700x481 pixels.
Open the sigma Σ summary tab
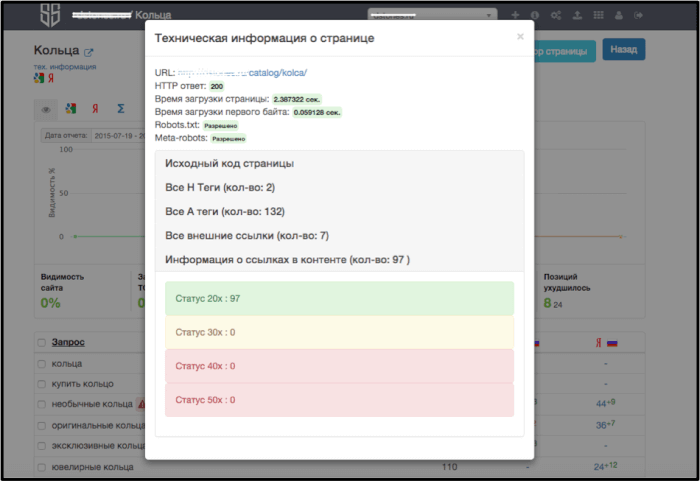[120, 109]
